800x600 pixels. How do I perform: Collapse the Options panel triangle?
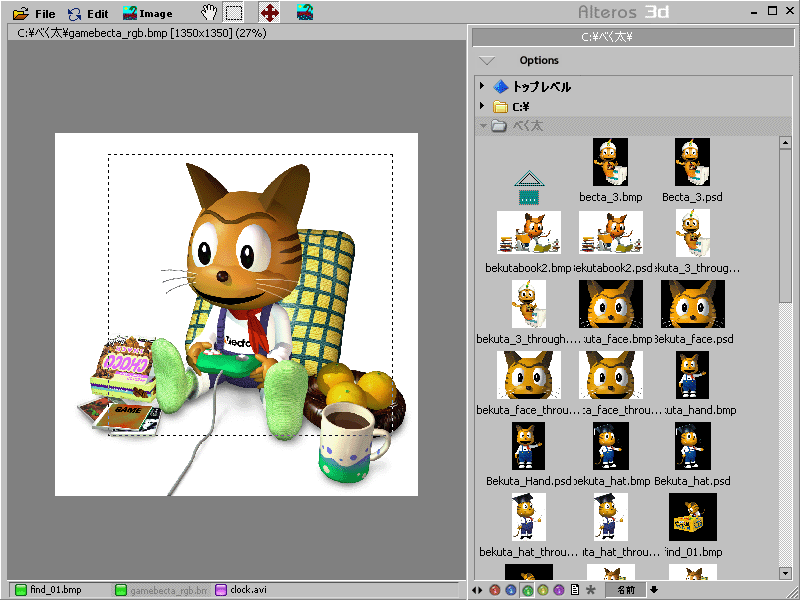point(487,61)
